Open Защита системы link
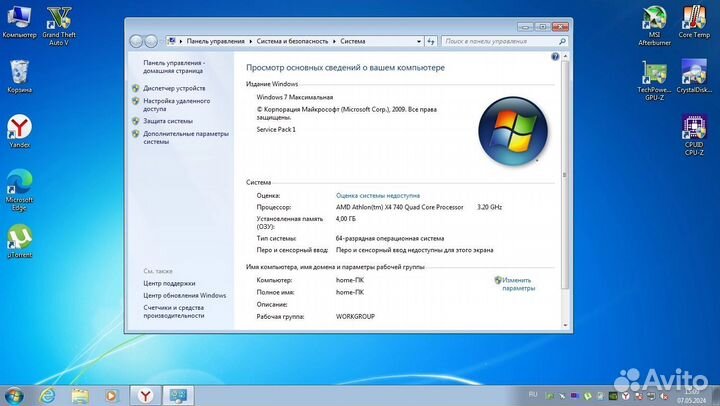Viewport: 720px width, 406px height. 168,121
